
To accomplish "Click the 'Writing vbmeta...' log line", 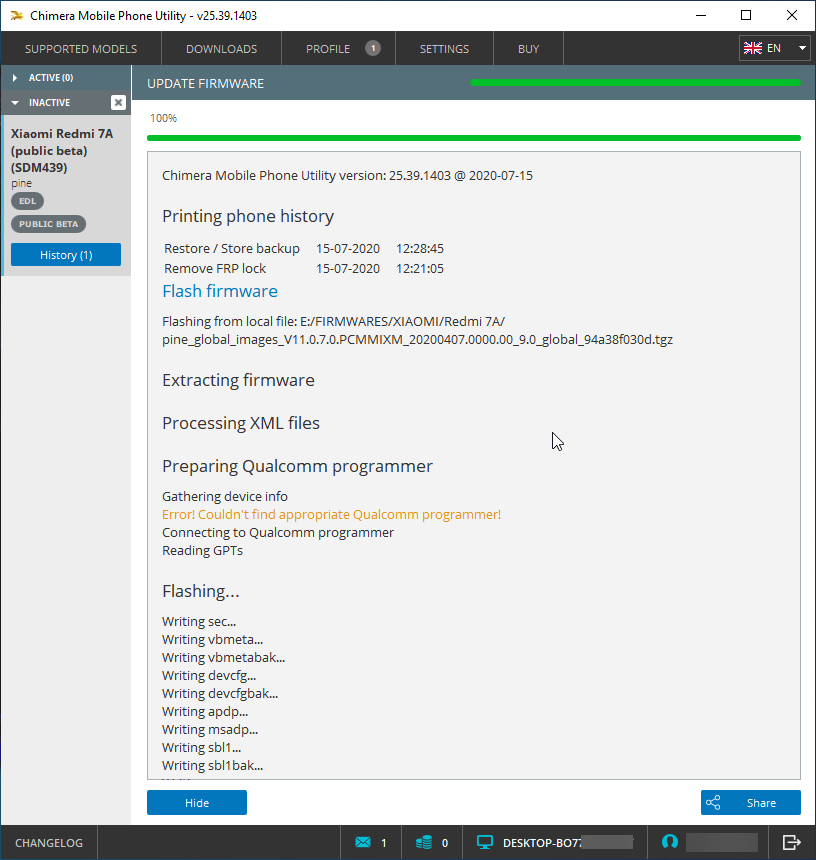I will click(x=212, y=640).
